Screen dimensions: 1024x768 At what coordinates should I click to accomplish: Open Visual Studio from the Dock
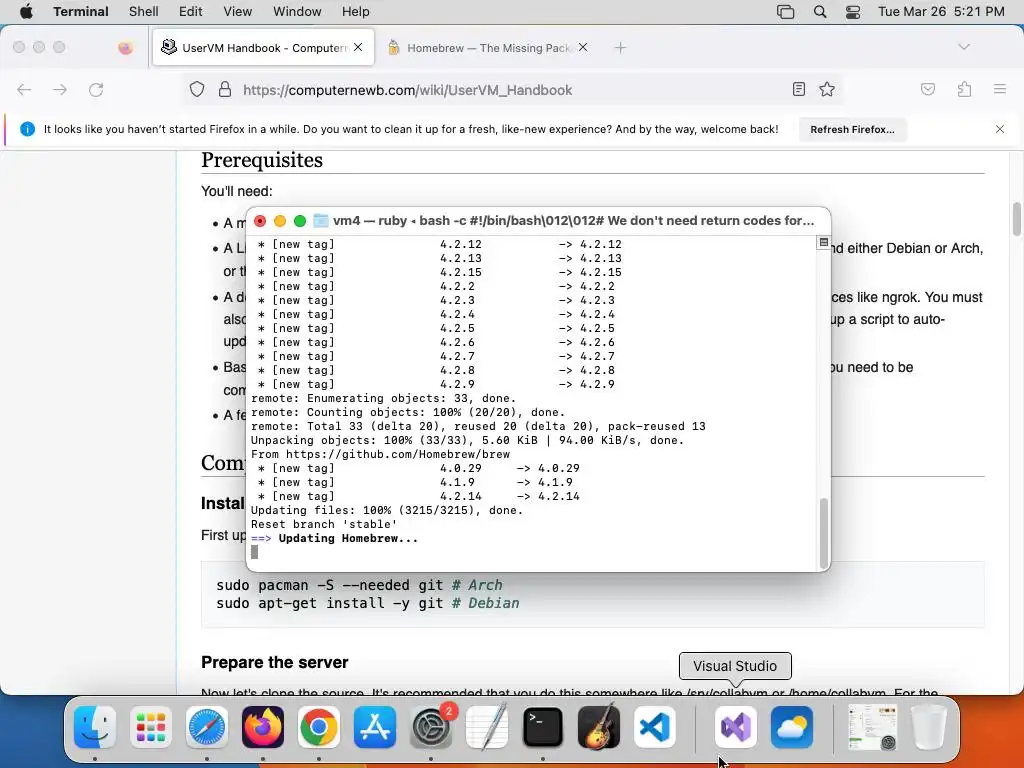tap(735, 727)
